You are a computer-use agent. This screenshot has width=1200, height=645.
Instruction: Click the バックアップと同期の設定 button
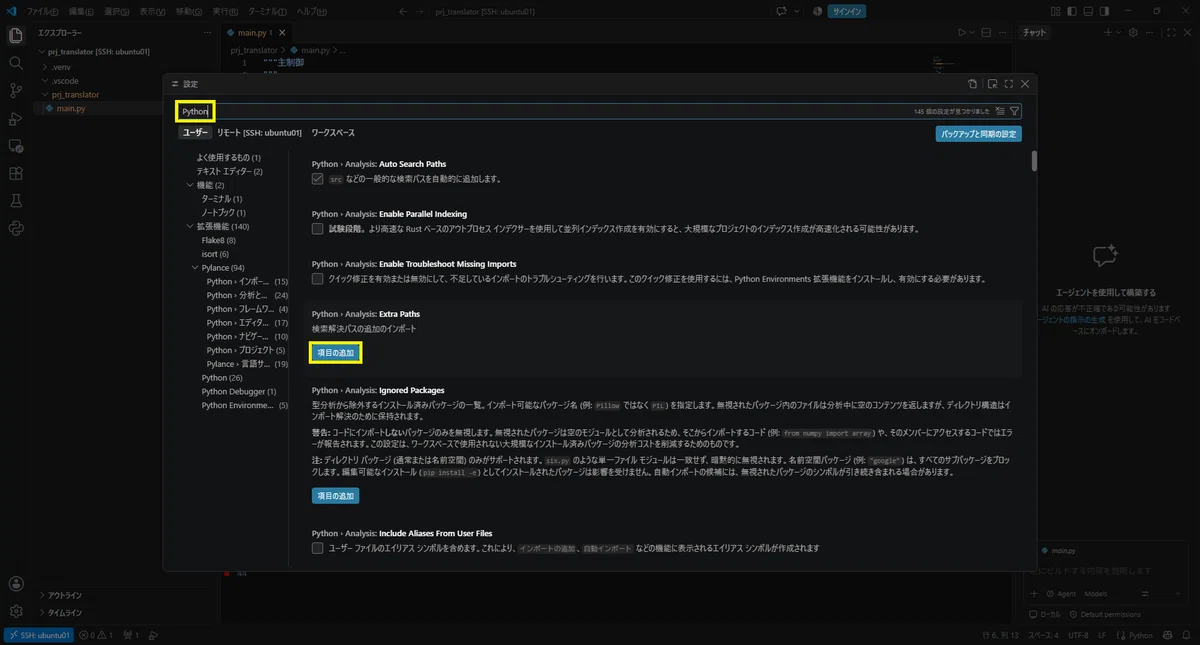tap(979, 134)
